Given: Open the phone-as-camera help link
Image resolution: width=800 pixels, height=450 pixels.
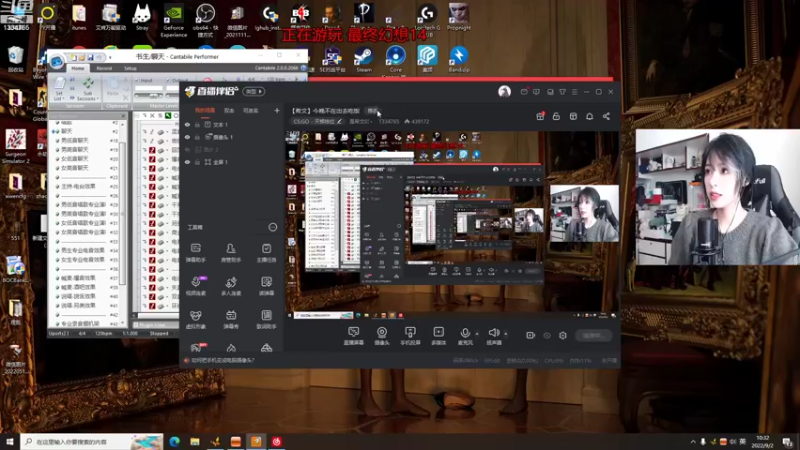Looking at the screenshot, I should coord(222,360).
